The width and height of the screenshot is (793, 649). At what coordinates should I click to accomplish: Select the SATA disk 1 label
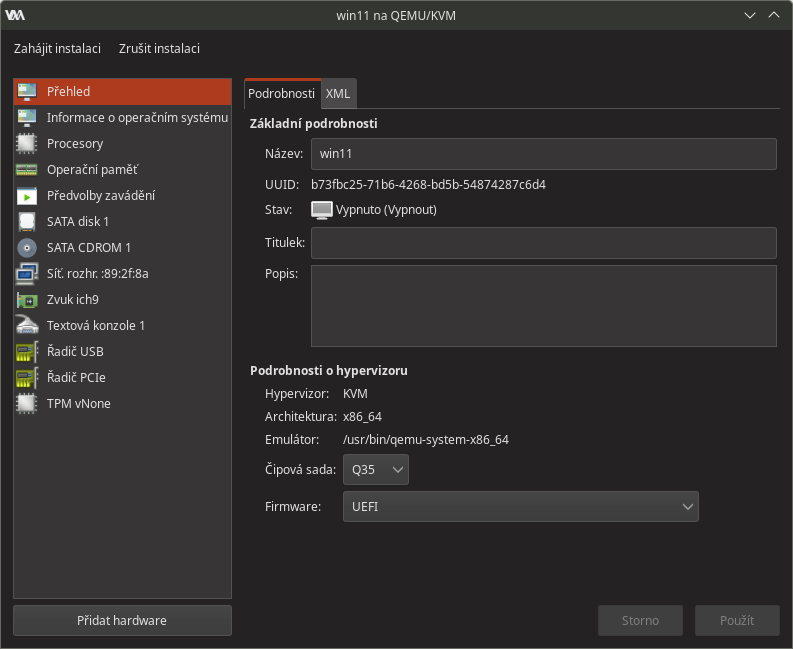(x=78, y=222)
